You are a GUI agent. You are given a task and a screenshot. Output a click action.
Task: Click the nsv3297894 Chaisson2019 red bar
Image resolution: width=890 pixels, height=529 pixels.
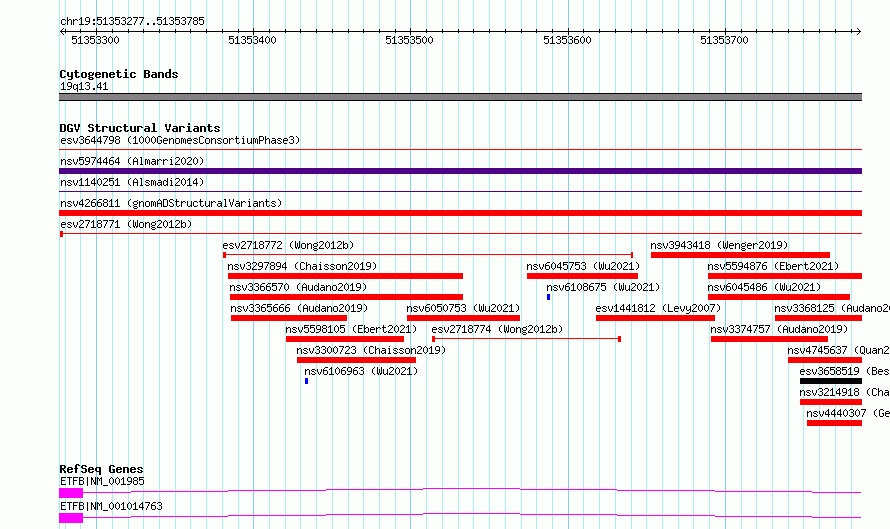pyautogui.click(x=345, y=276)
